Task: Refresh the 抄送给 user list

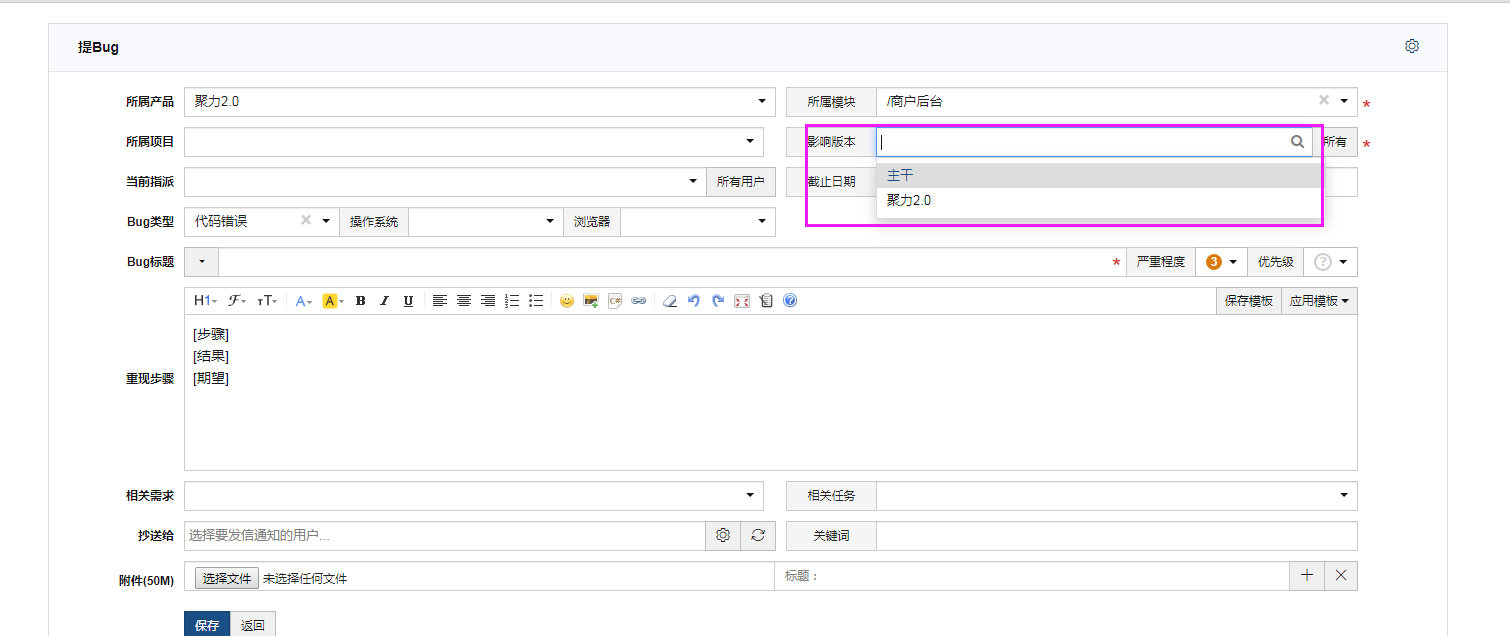Action: point(758,536)
